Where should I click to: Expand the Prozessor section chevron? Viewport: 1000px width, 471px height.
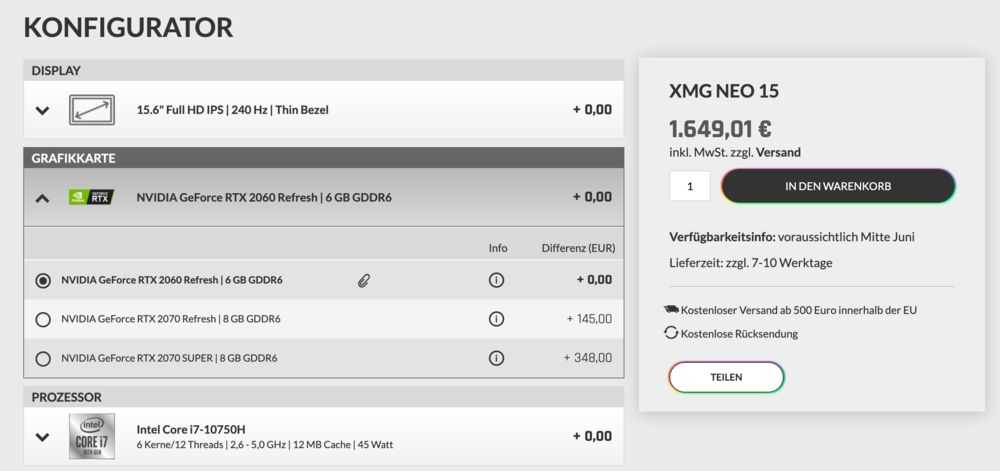[x=42, y=437]
